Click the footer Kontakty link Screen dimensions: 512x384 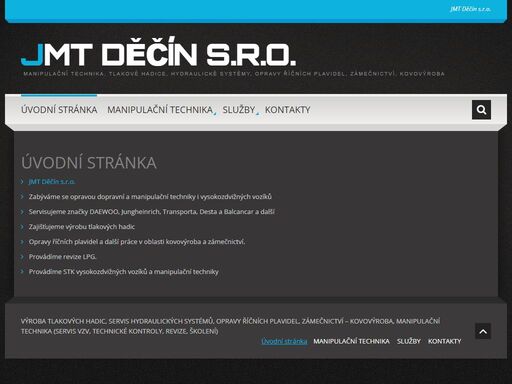[x=444, y=341]
